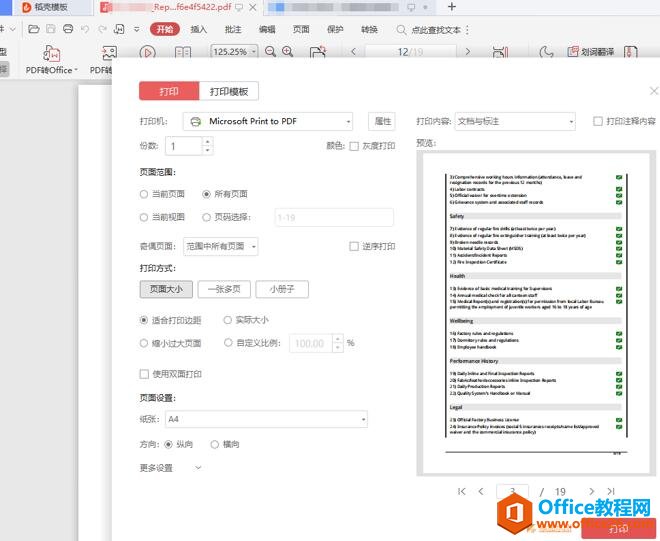Close the print dialog
Screen dimensions: 660x541
pyautogui.click(x=654, y=91)
